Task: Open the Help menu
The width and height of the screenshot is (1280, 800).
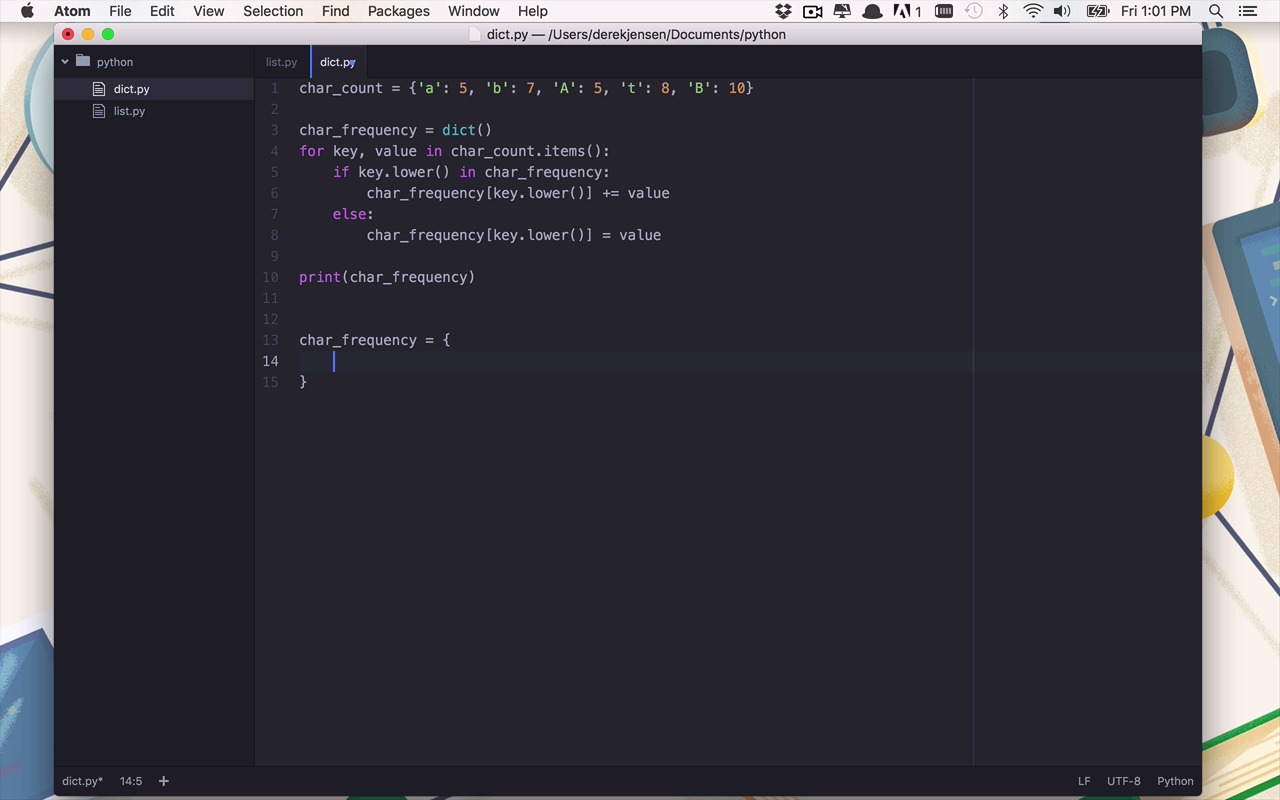Action: 532,11
